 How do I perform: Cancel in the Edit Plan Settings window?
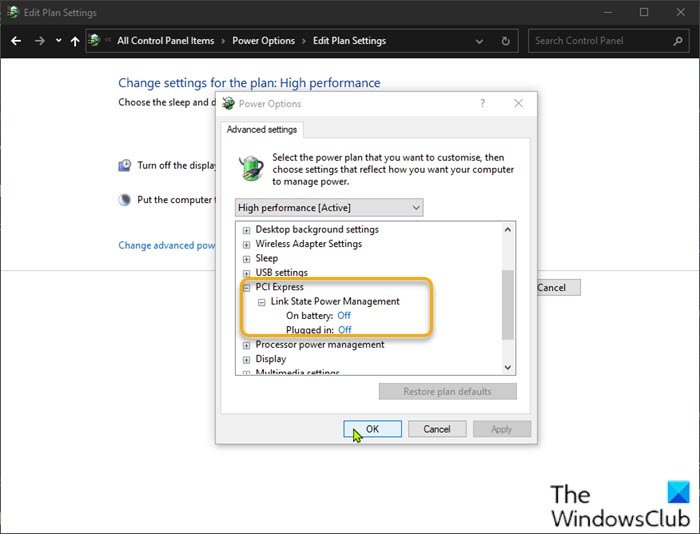tap(558, 288)
